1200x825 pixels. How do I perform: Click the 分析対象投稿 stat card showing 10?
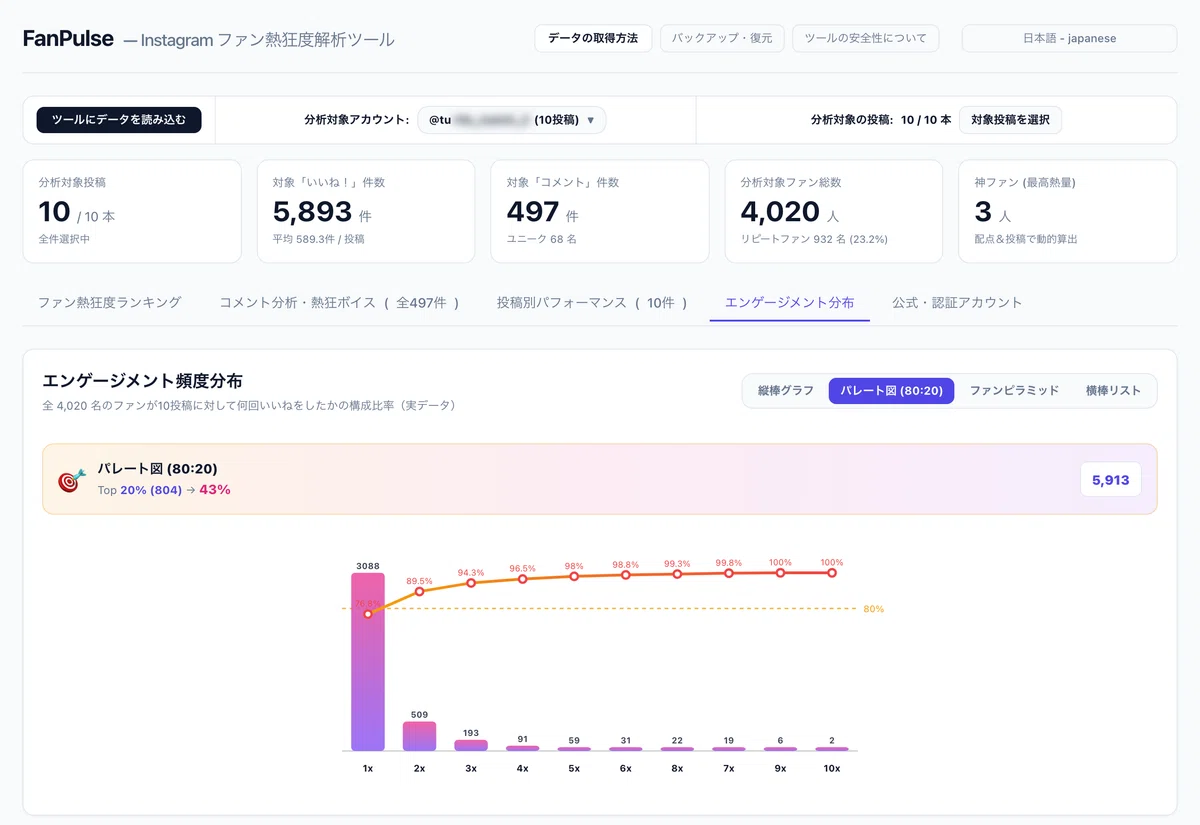132,211
